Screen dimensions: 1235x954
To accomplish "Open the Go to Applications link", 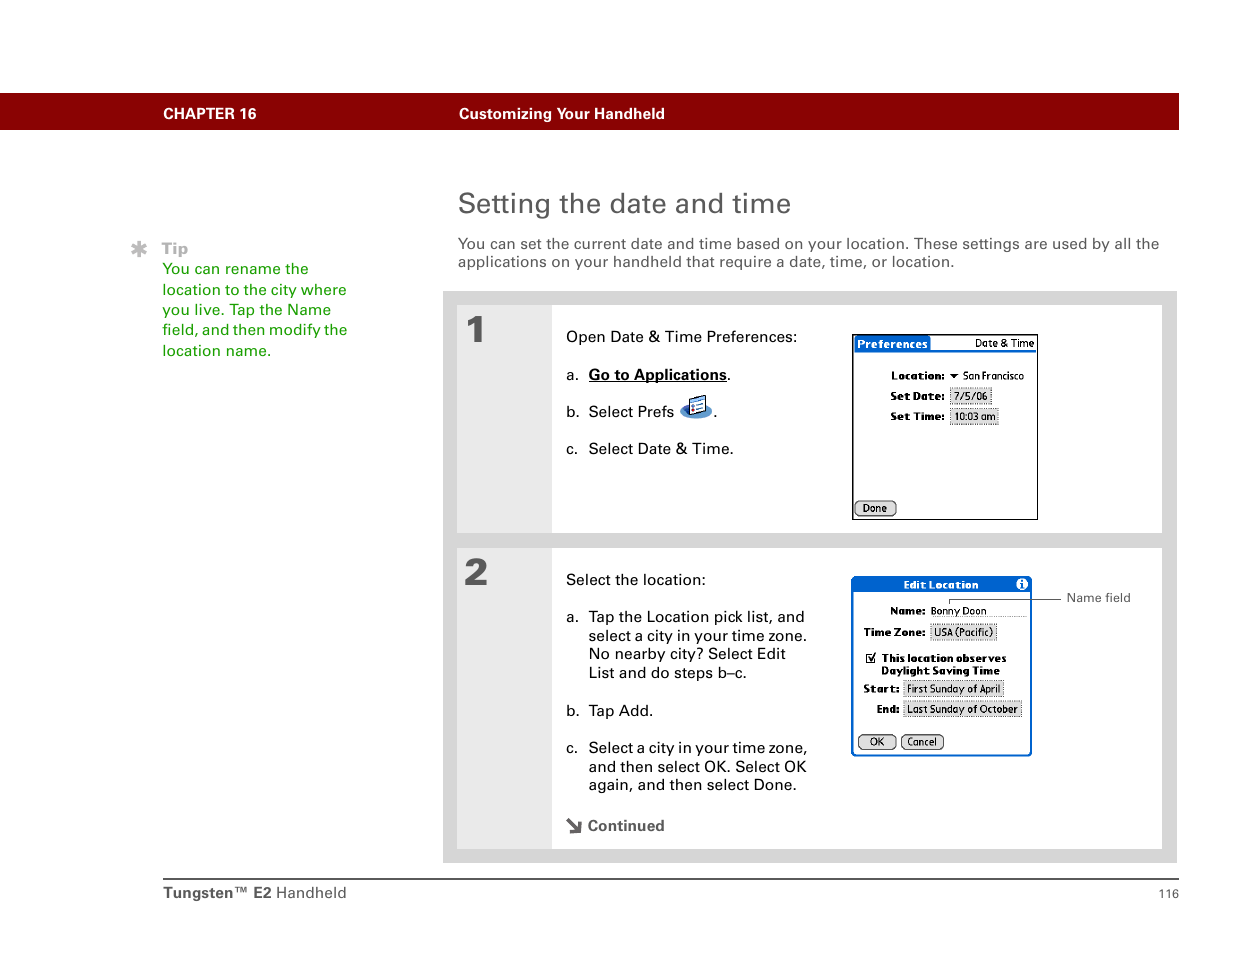I will pos(658,375).
